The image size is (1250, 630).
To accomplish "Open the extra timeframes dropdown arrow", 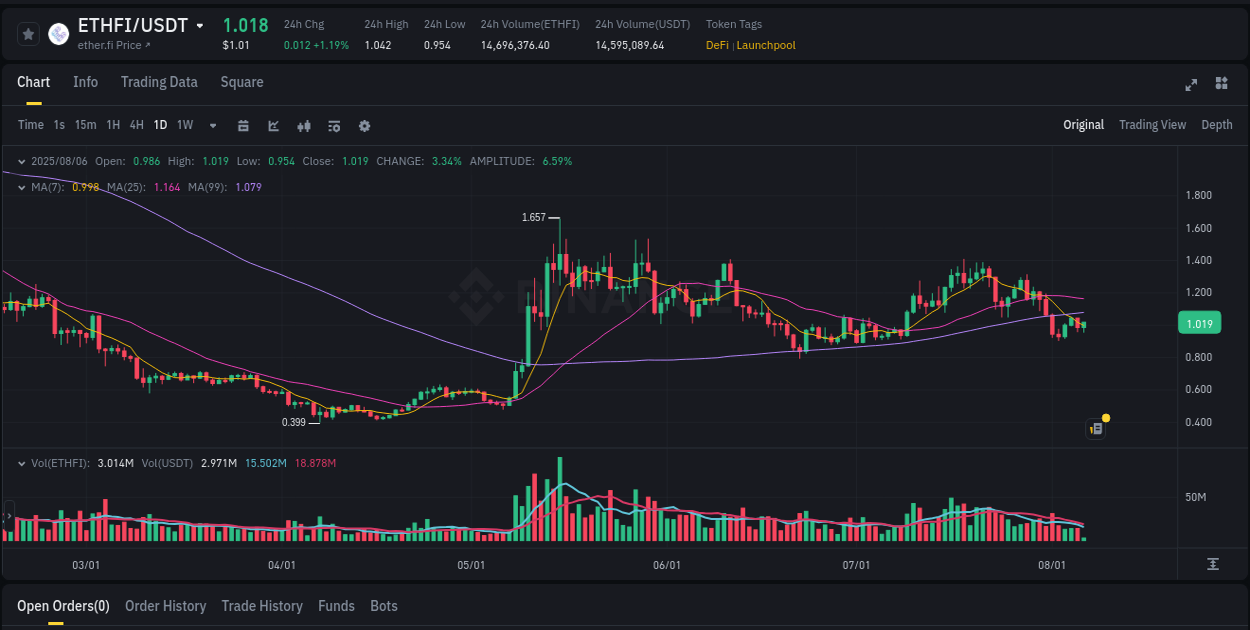I will (x=212, y=126).
